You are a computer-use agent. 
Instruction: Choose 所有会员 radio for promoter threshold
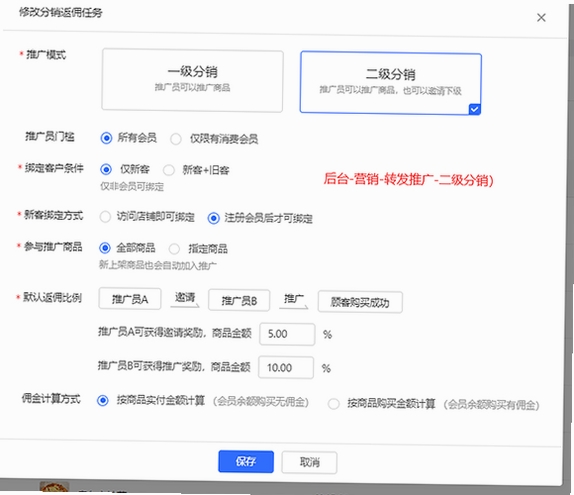pyautogui.click(x=106, y=138)
